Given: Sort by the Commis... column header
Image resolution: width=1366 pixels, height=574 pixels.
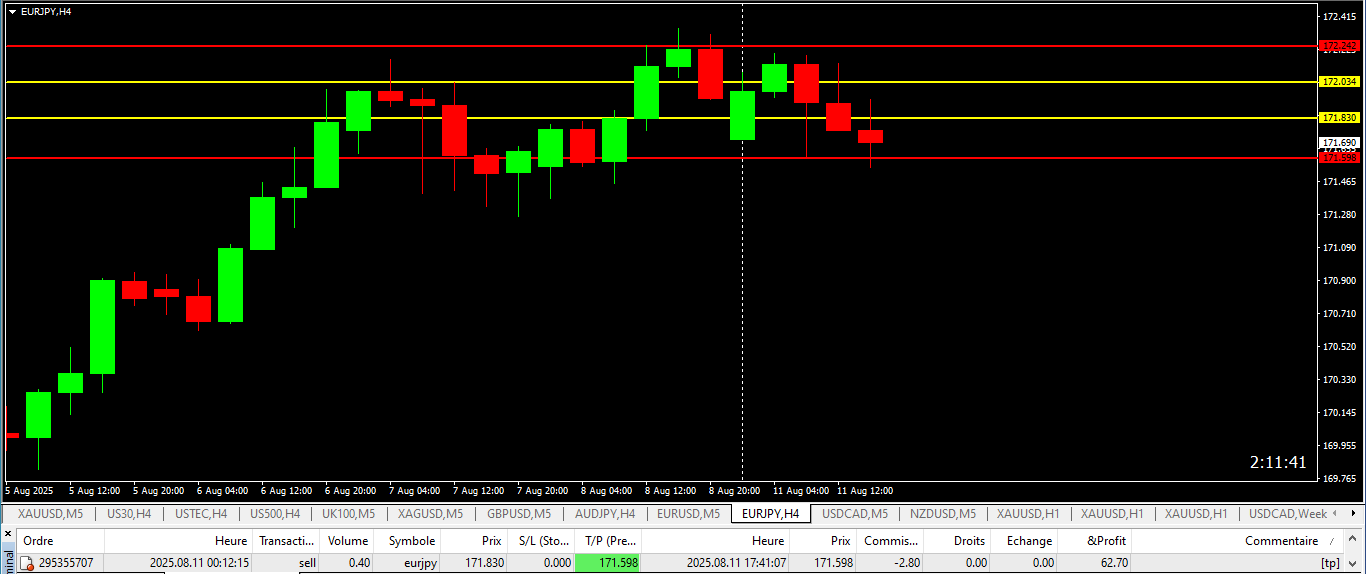Looking at the screenshot, I should (890, 541).
